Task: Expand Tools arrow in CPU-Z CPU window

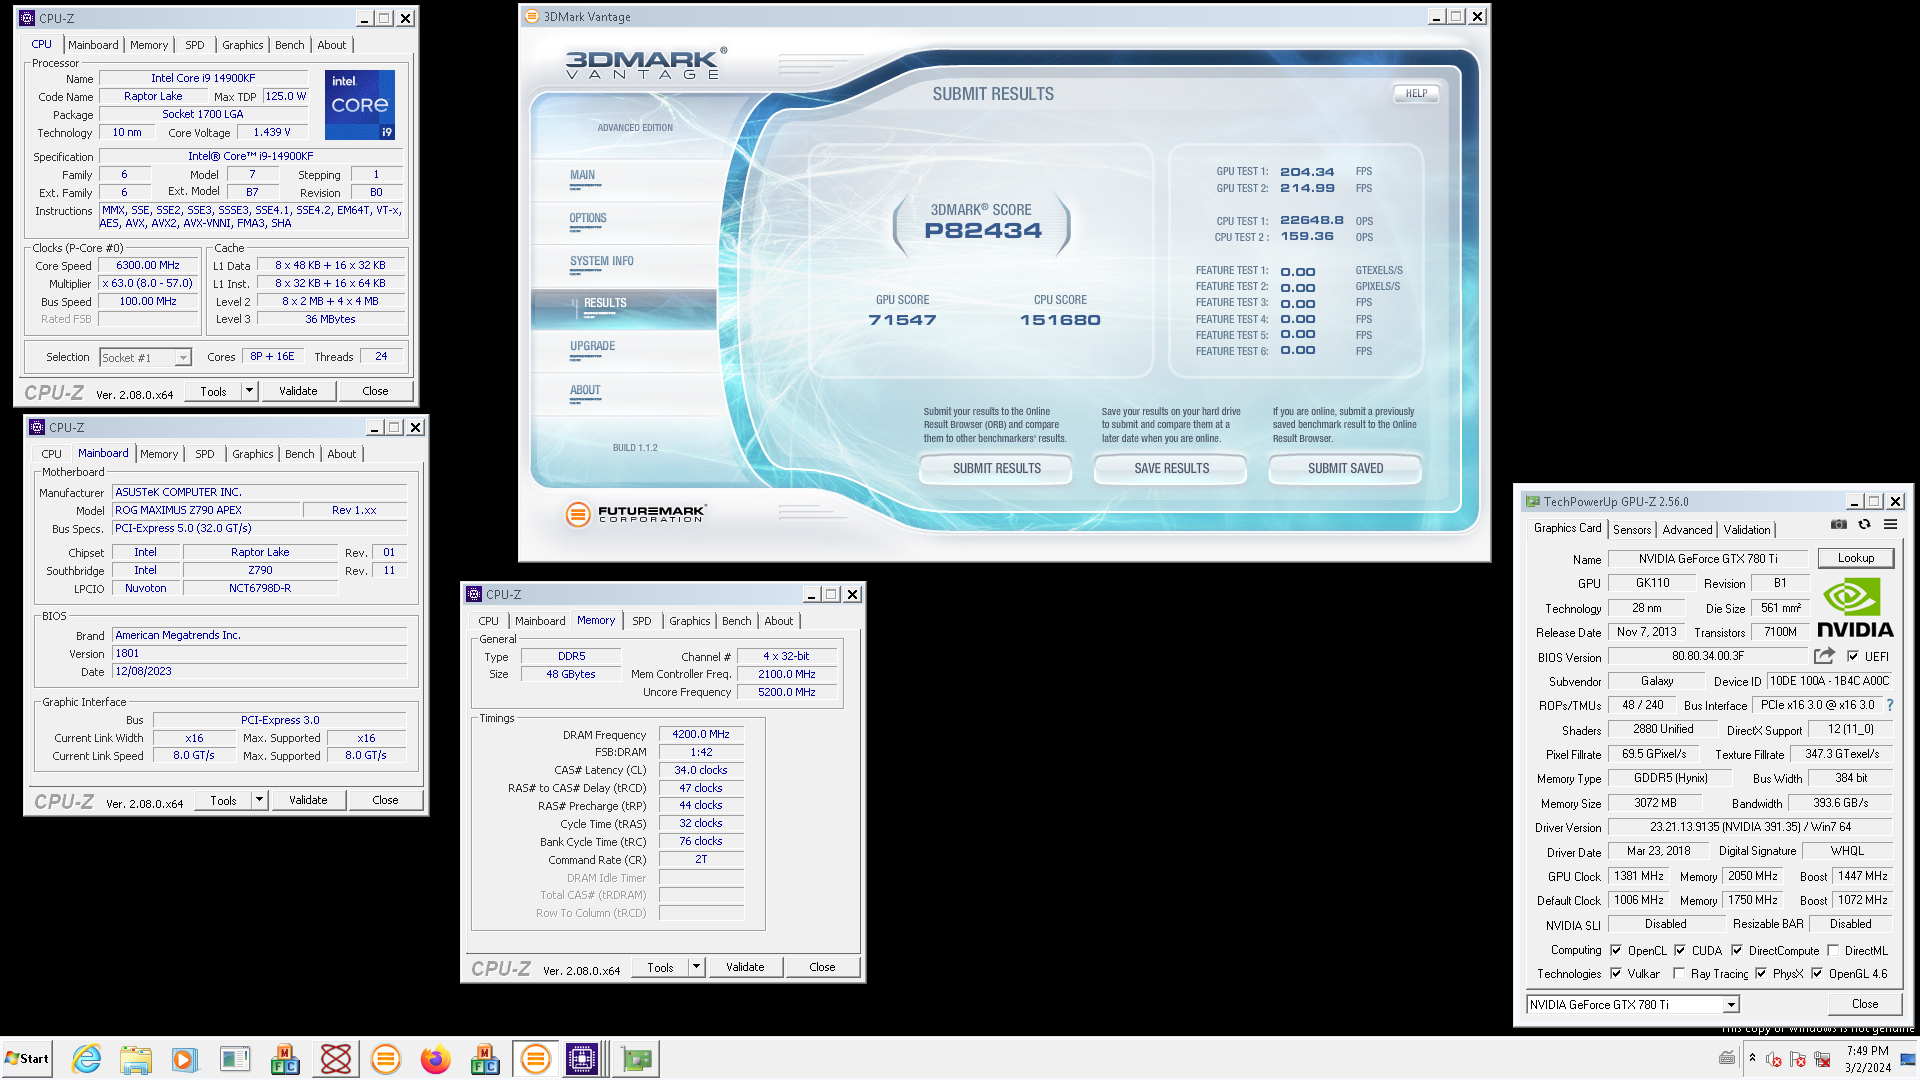Action: (249, 391)
